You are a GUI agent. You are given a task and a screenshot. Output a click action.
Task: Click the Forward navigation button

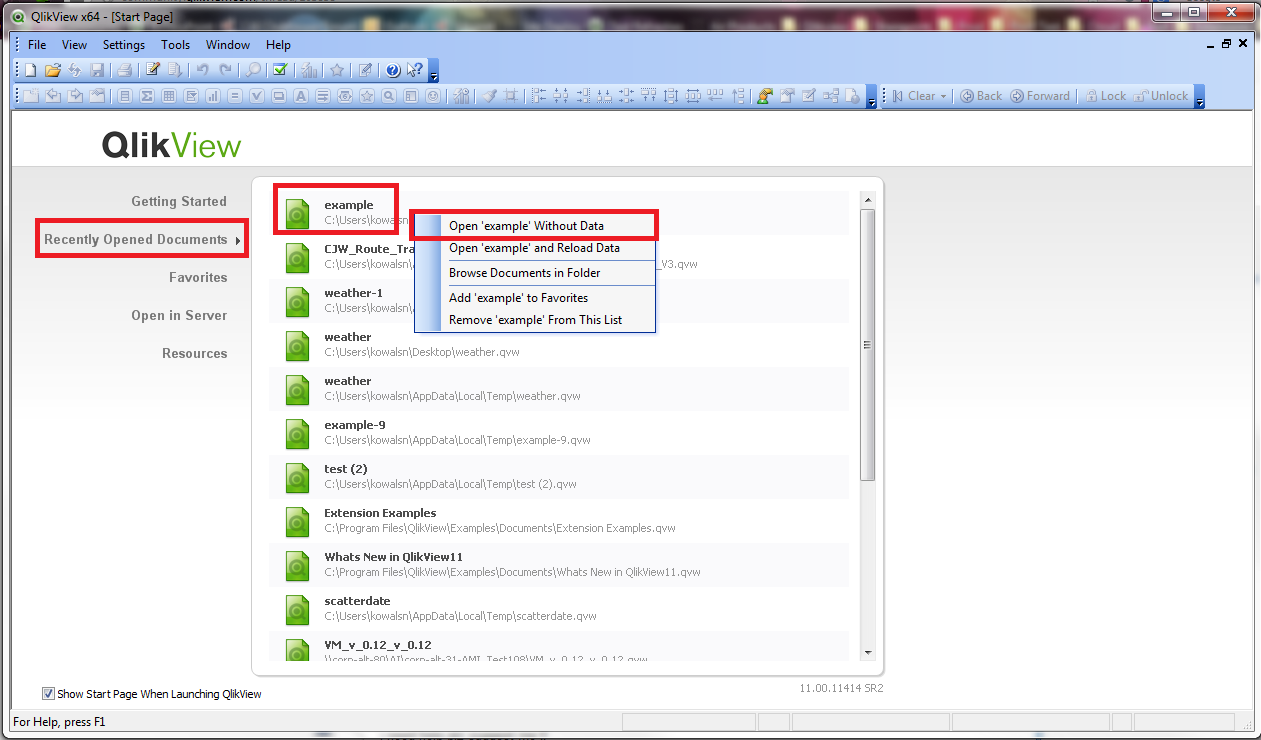[1040, 96]
